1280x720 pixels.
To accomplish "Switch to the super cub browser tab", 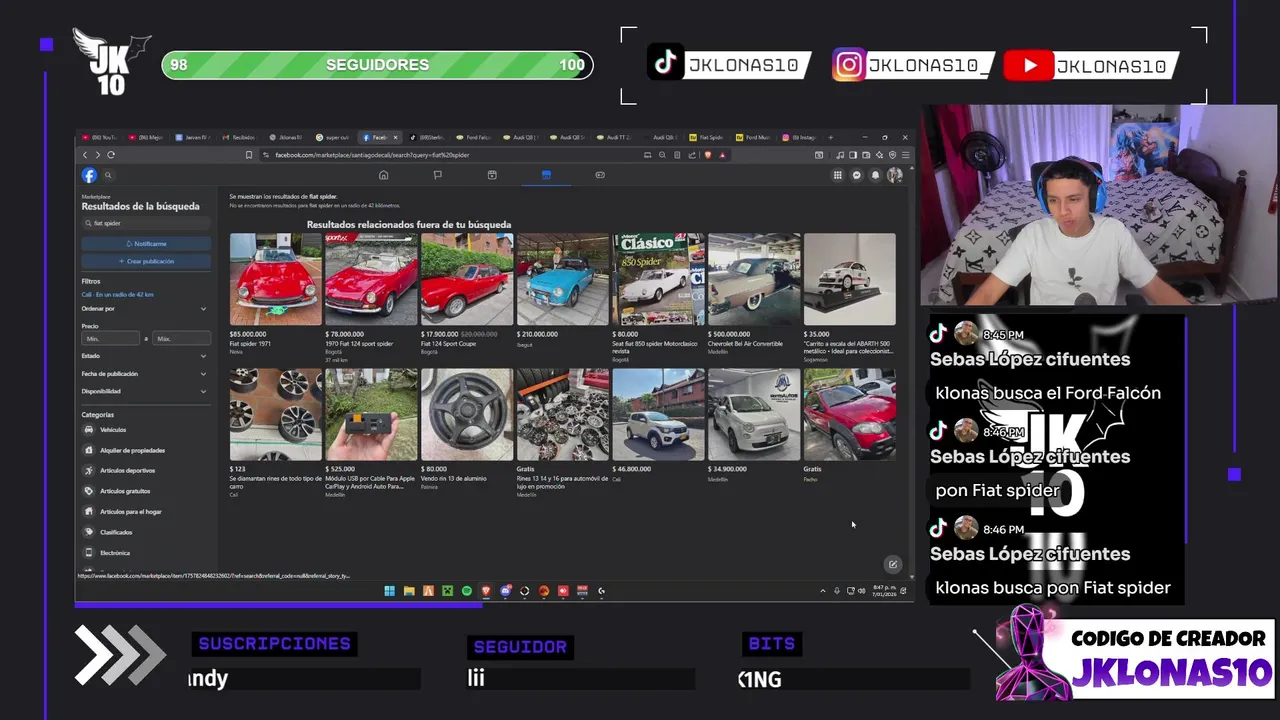I will pos(333,137).
